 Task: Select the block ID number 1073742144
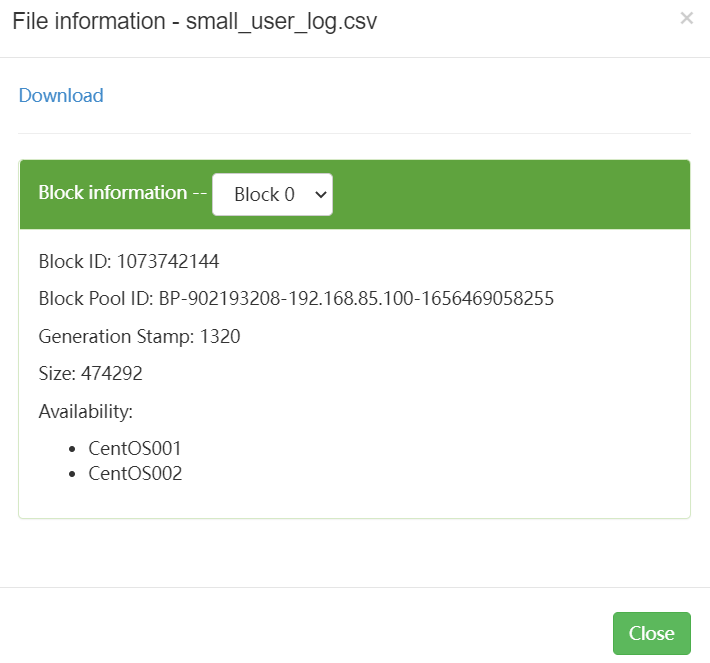168,262
